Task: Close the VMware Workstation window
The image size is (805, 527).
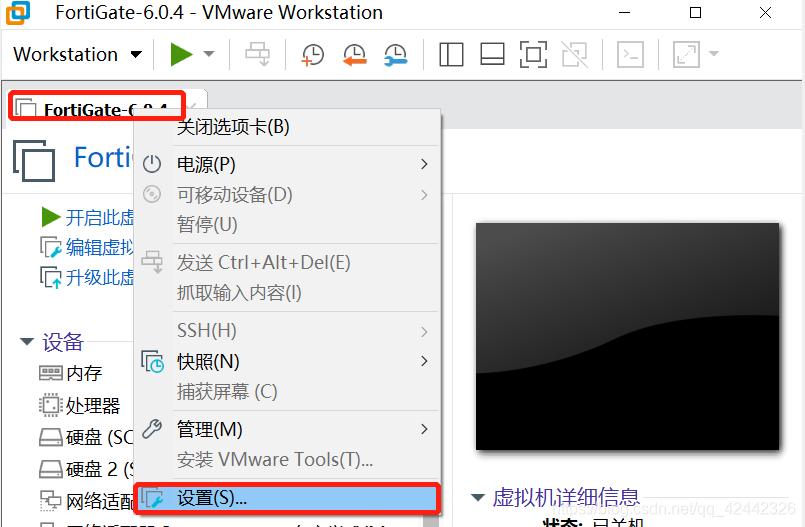Action: click(x=765, y=13)
